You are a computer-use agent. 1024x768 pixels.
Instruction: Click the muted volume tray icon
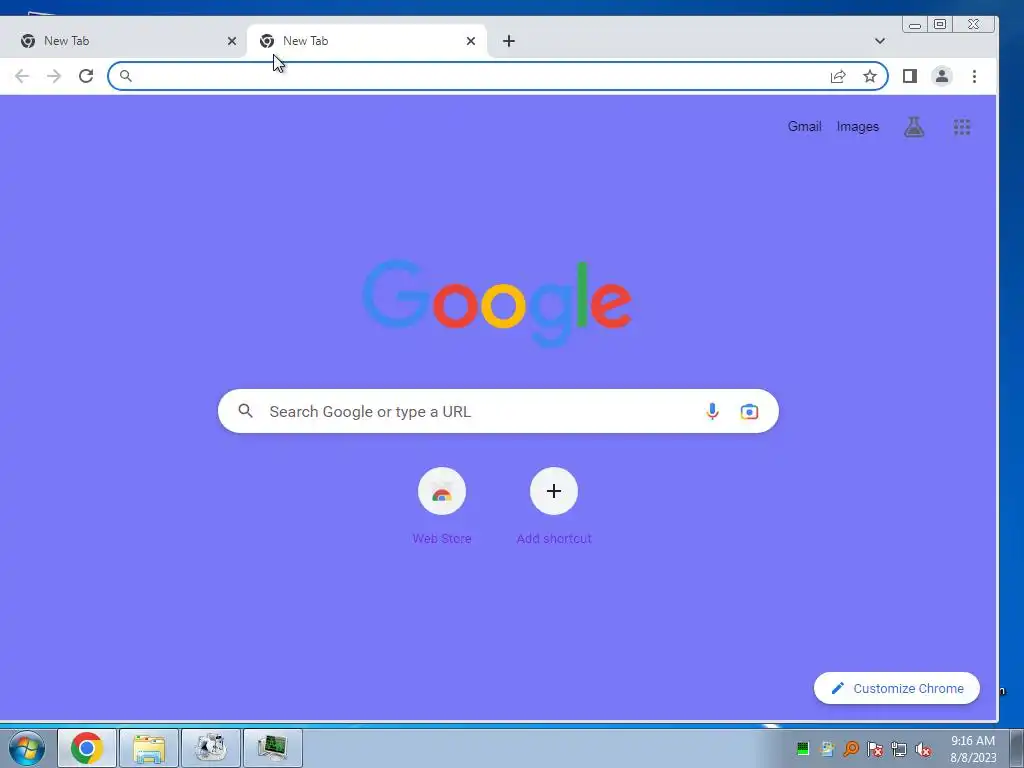coord(923,749)
